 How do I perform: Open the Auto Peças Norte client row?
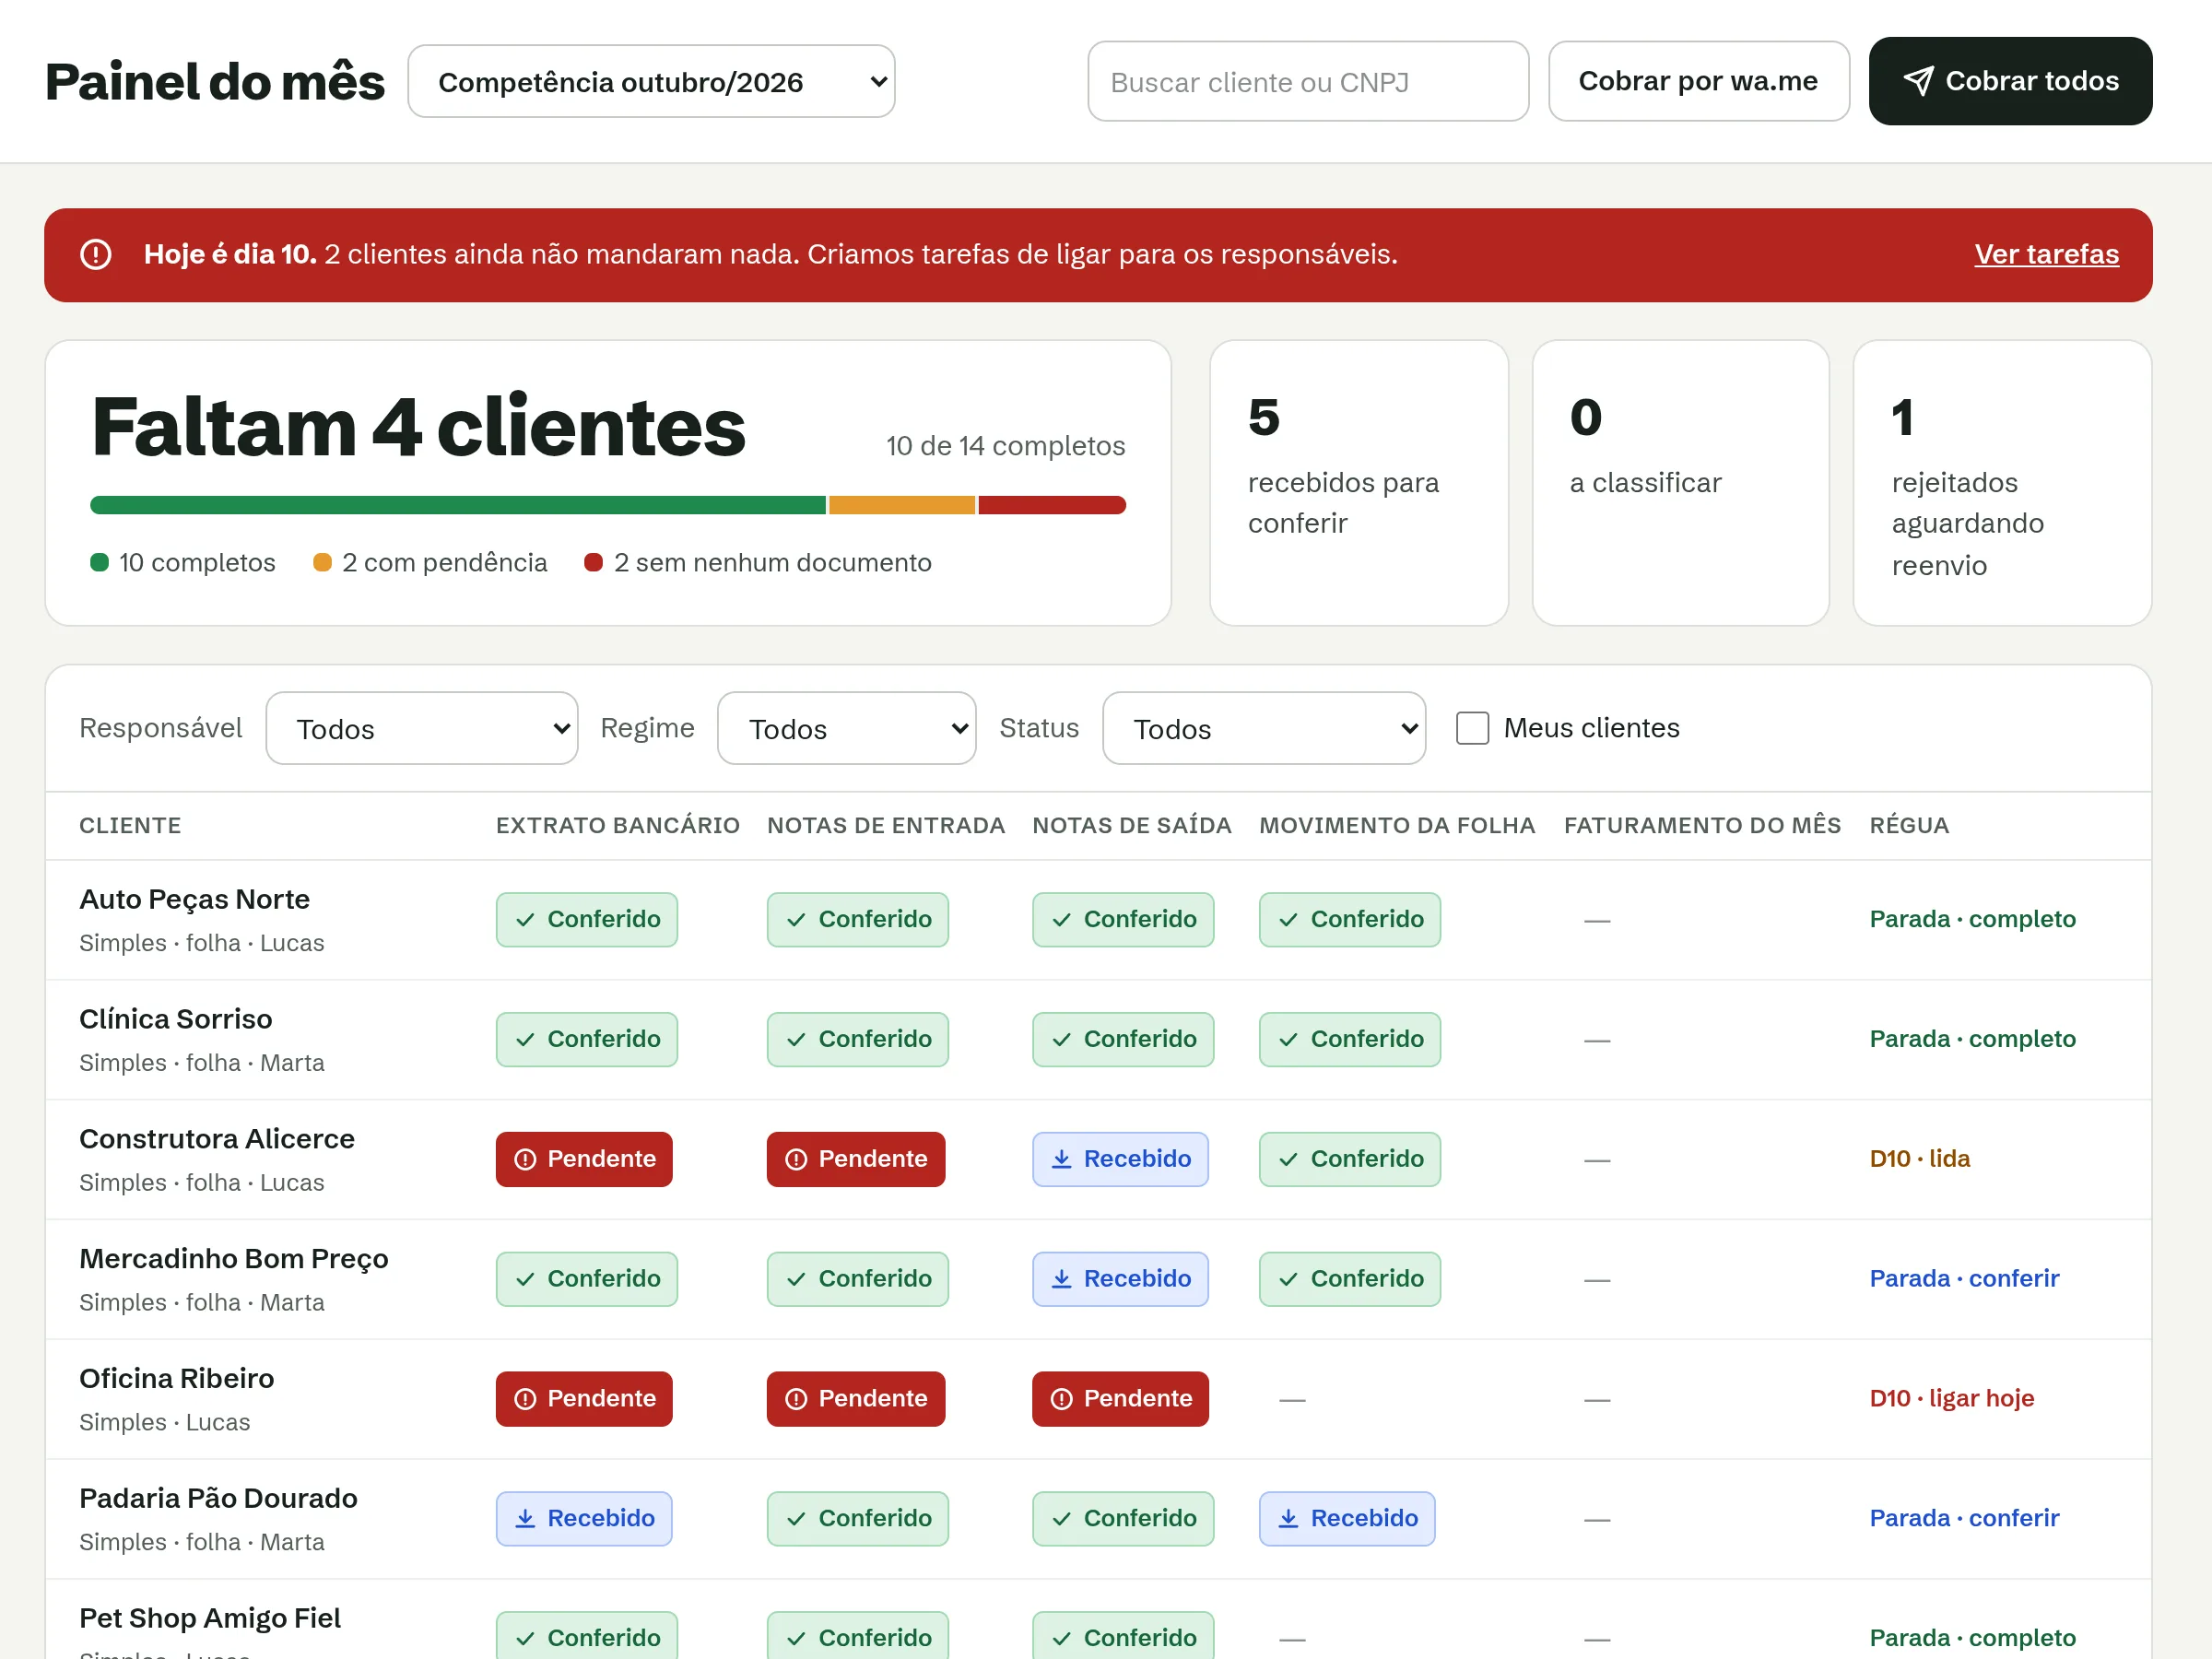[1098, 920]
